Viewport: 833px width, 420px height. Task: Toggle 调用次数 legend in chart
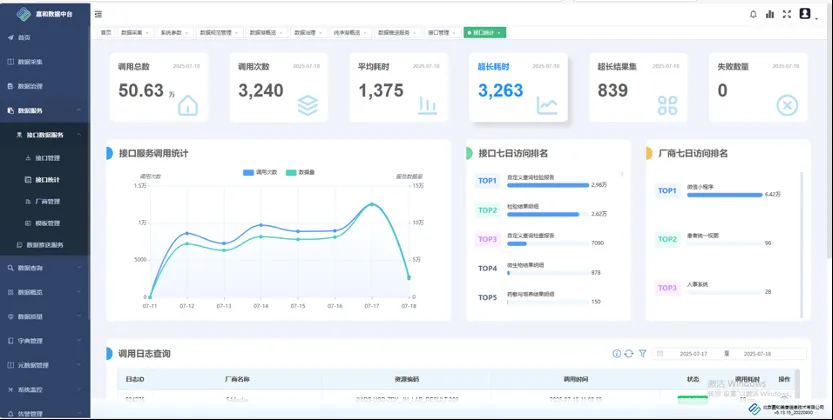pos(262,172)
